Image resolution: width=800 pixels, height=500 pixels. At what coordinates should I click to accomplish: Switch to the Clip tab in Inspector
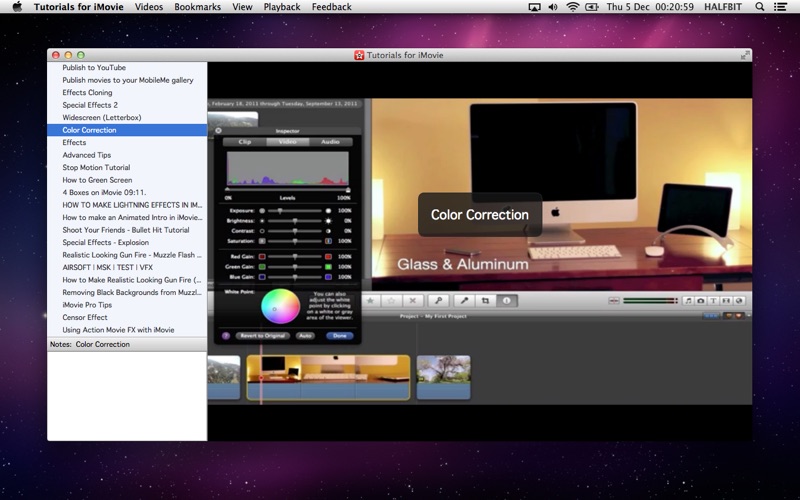[245, 142]
